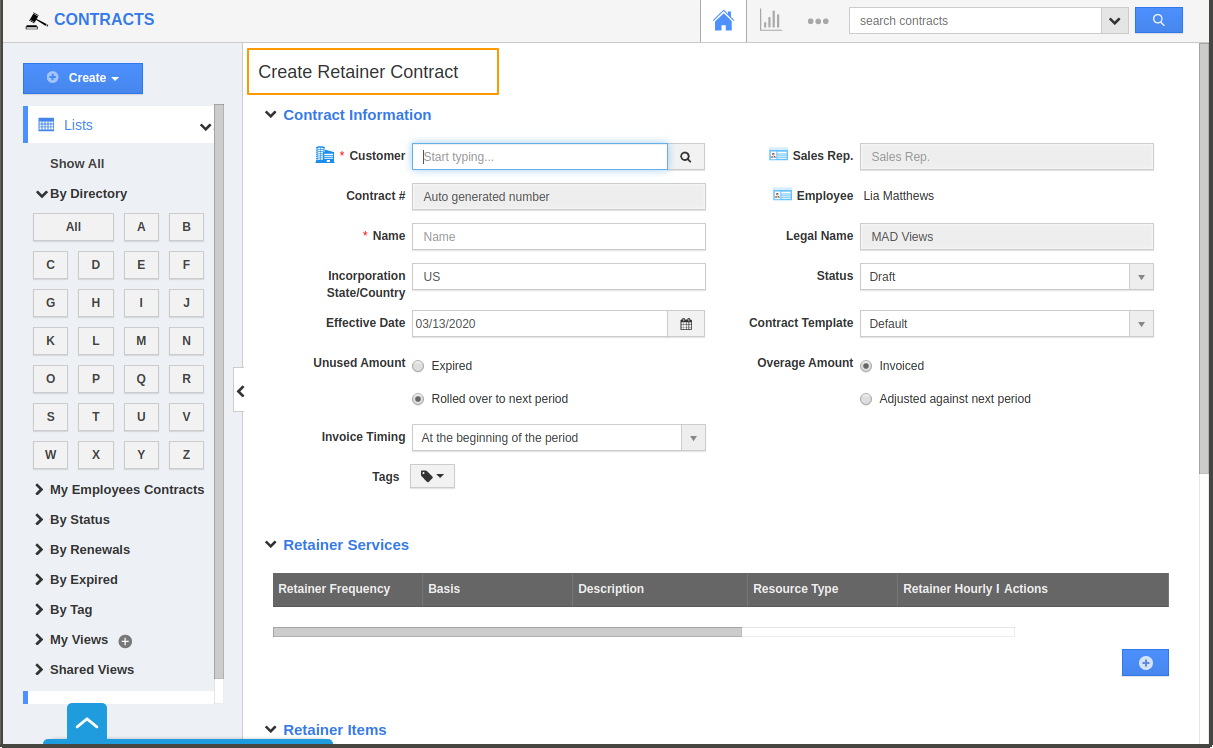Open the More options ellipsis icon
Image resolution: width=1213 pixels, height=748 pixels.
click(x=818, y=21)
